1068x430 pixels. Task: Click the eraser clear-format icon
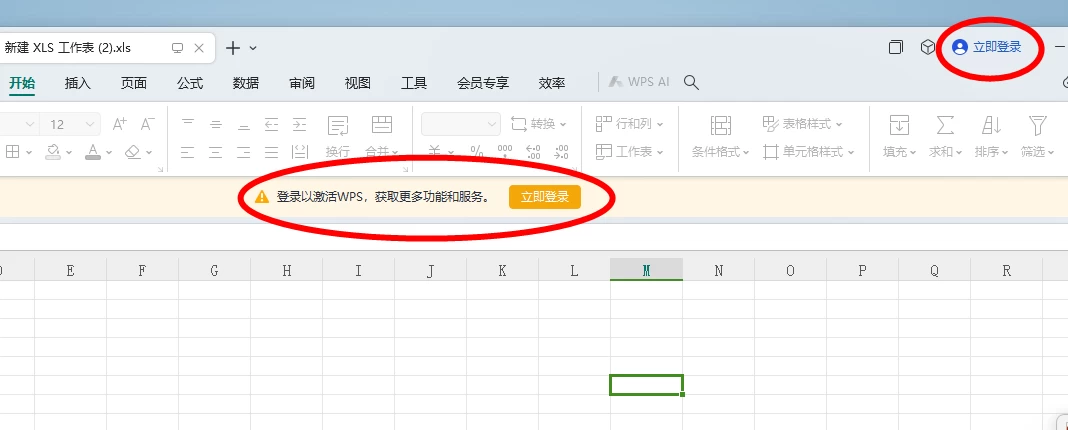(x=134, y=151)
